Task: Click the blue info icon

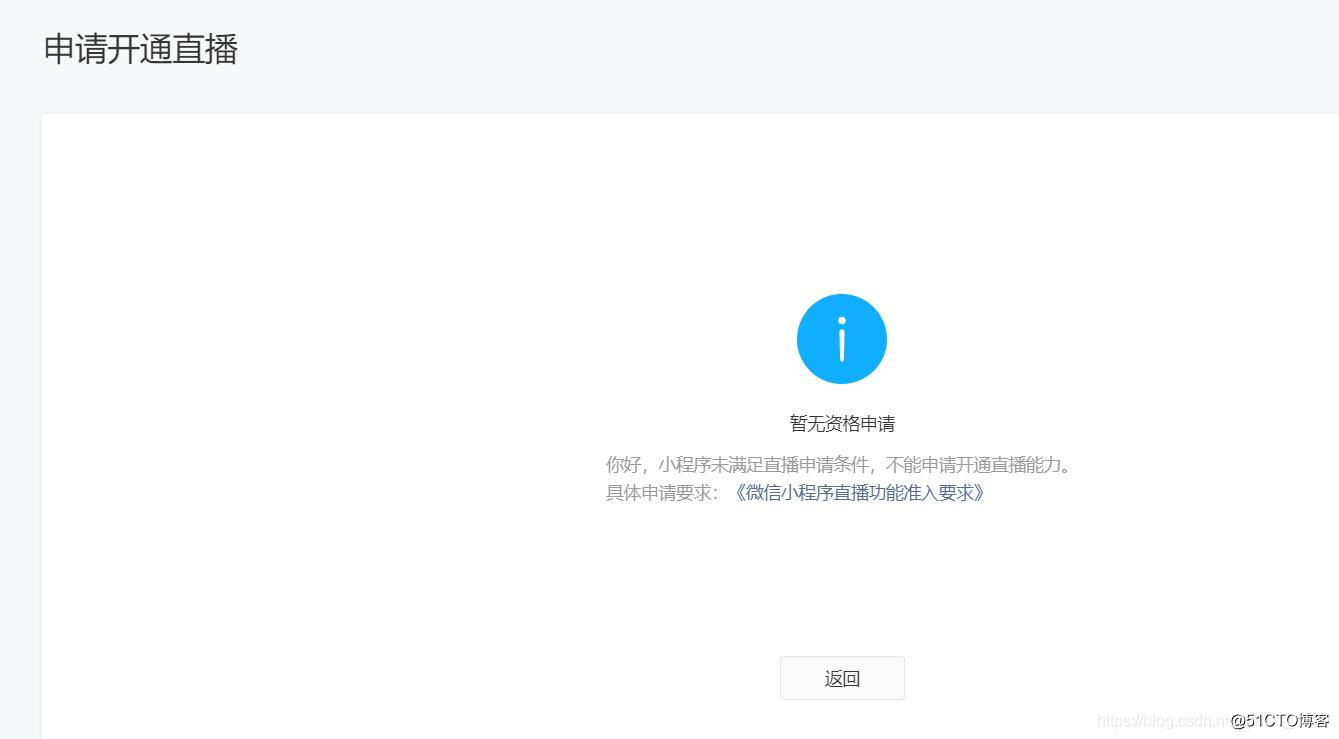Action: (842, 339)
